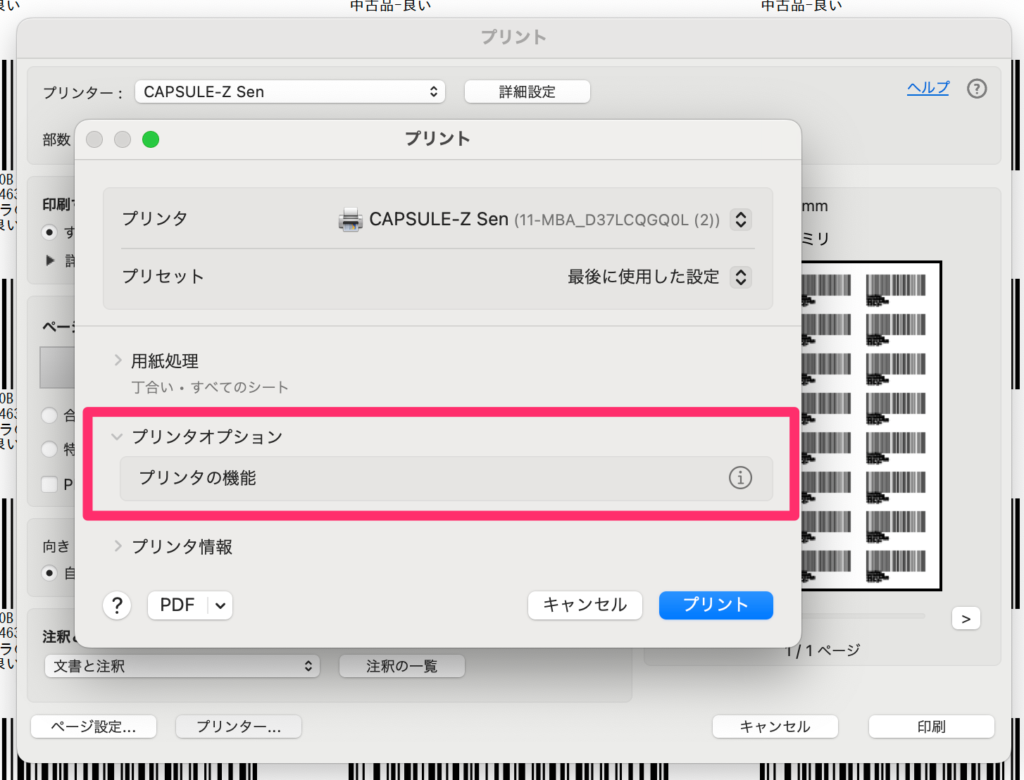Open the ヘルプ link
This screenshot has height=780, width=1024.
tap(927, 88)
